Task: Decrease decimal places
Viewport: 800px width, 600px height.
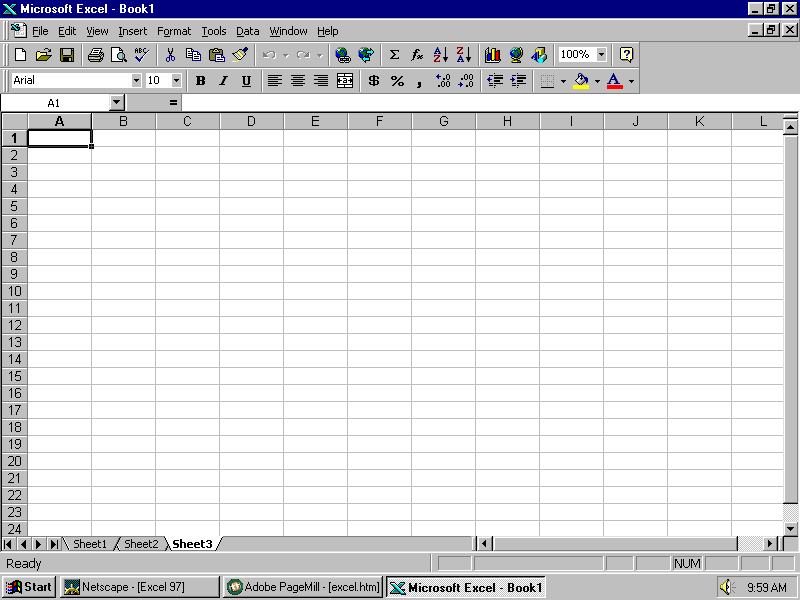Action: tap(466, 81)
